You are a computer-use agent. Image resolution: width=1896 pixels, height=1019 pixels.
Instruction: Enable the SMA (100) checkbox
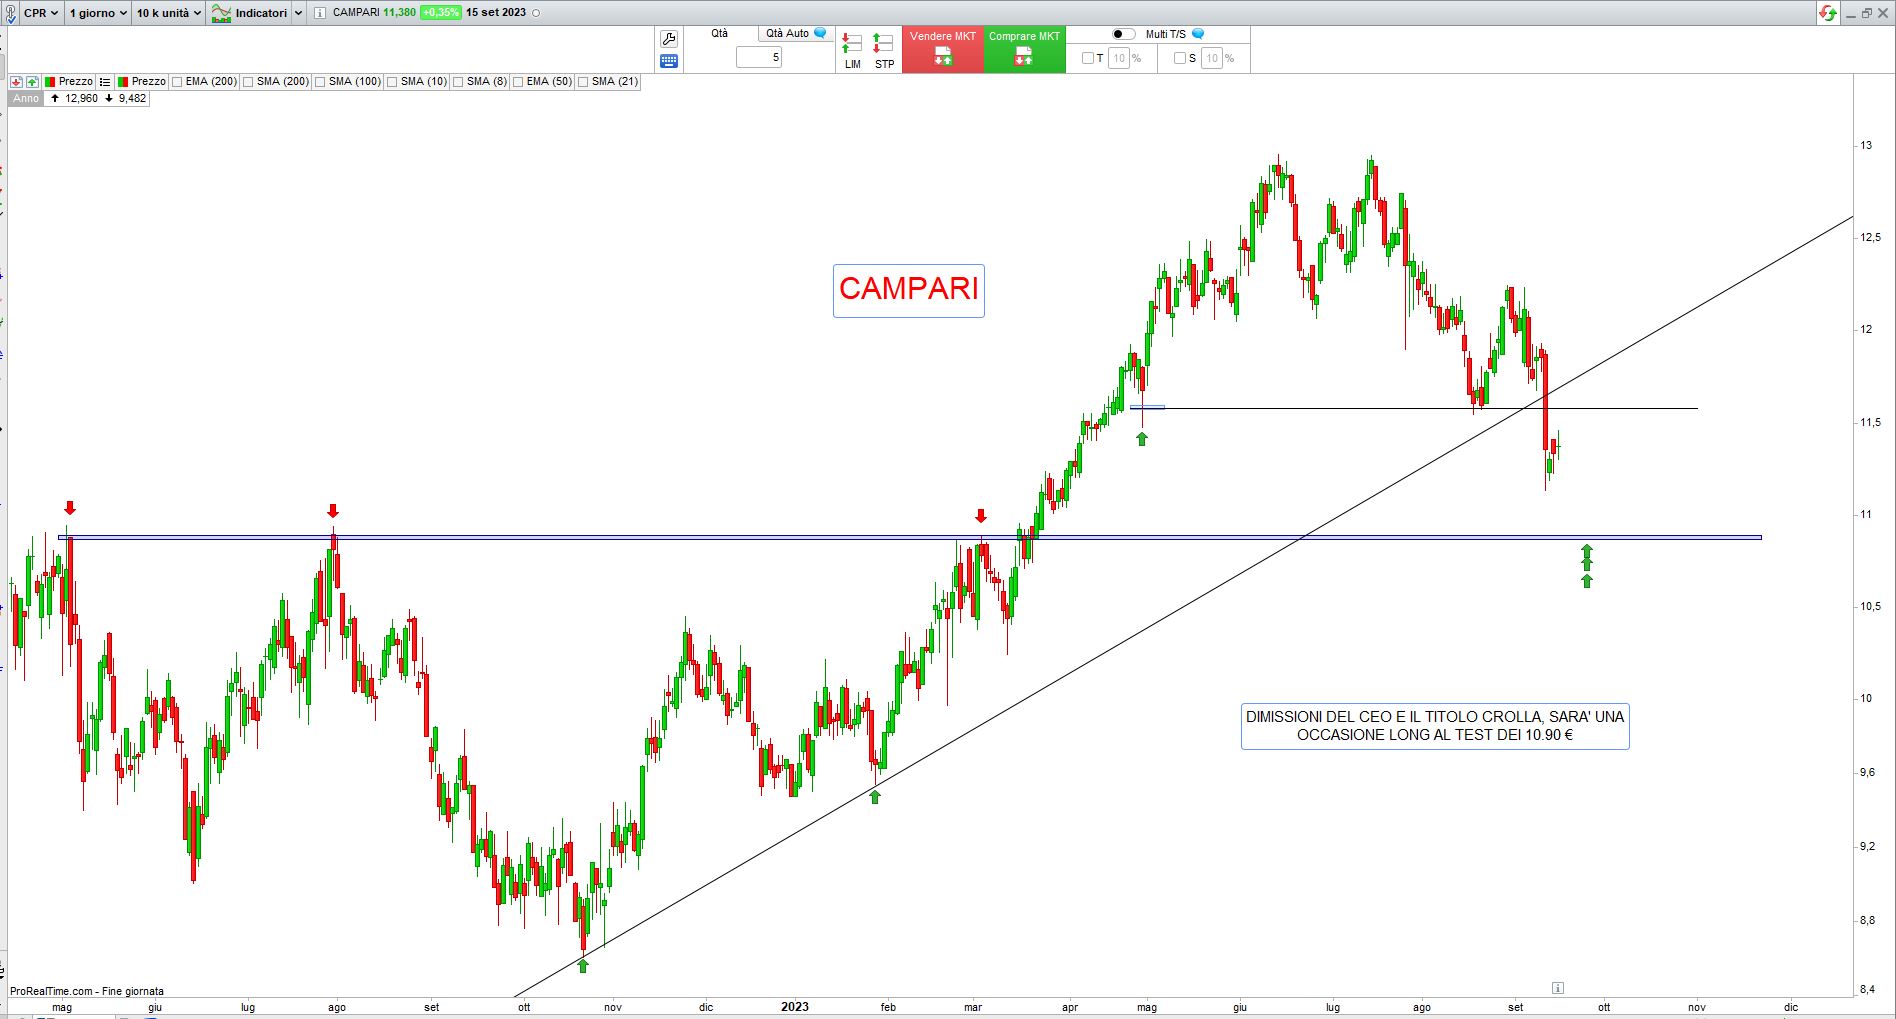coord(320,82)
